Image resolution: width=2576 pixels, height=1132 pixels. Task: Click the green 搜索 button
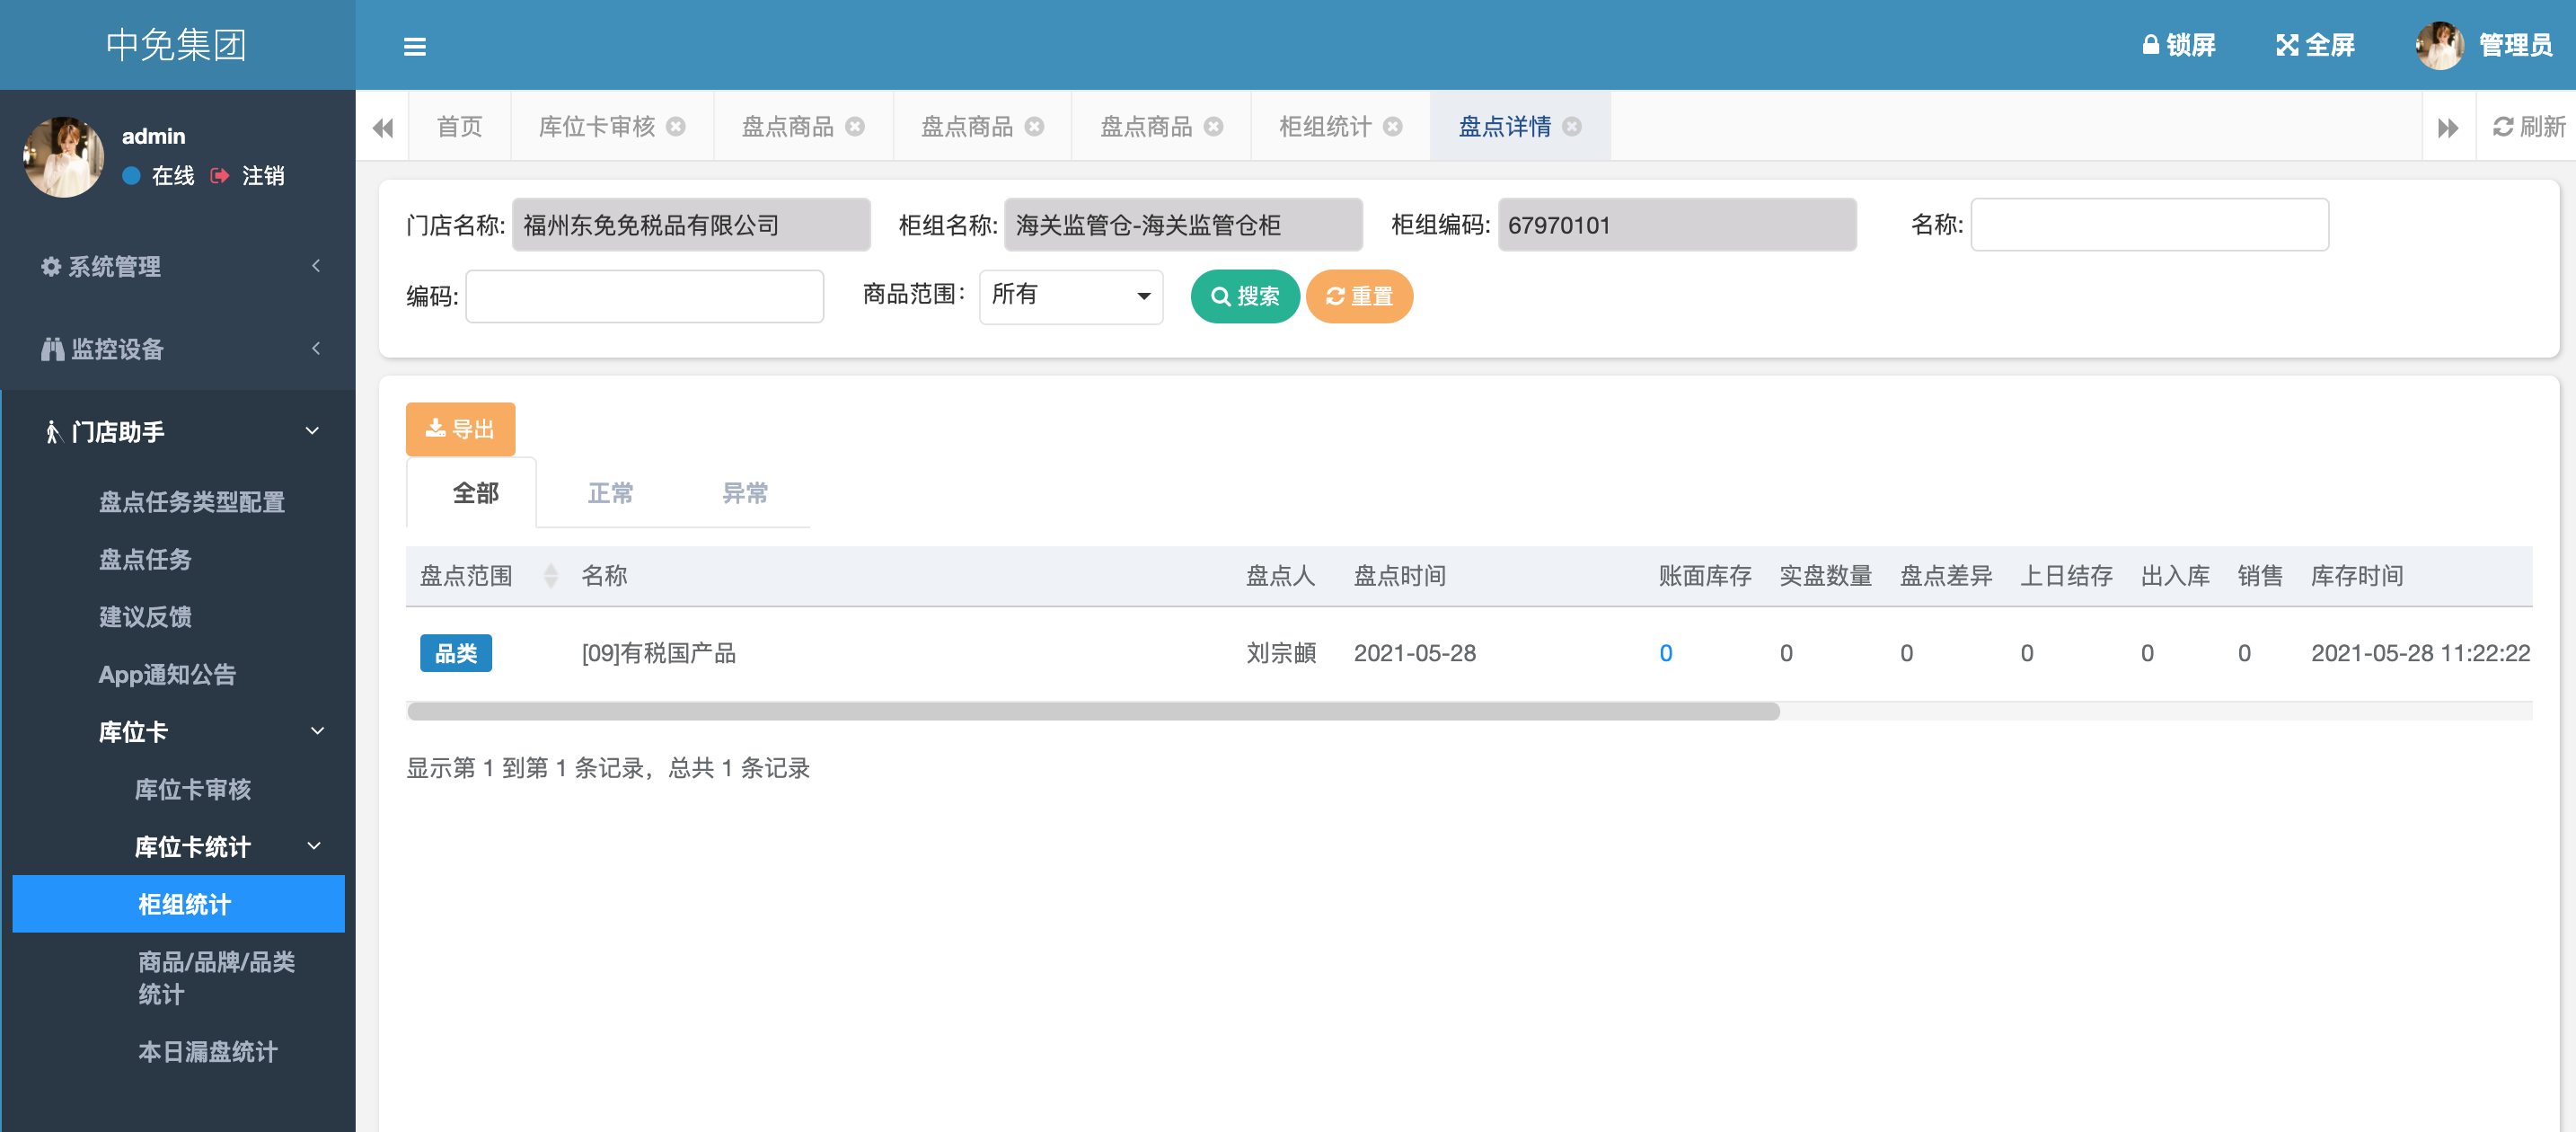tap(1244, 296)
